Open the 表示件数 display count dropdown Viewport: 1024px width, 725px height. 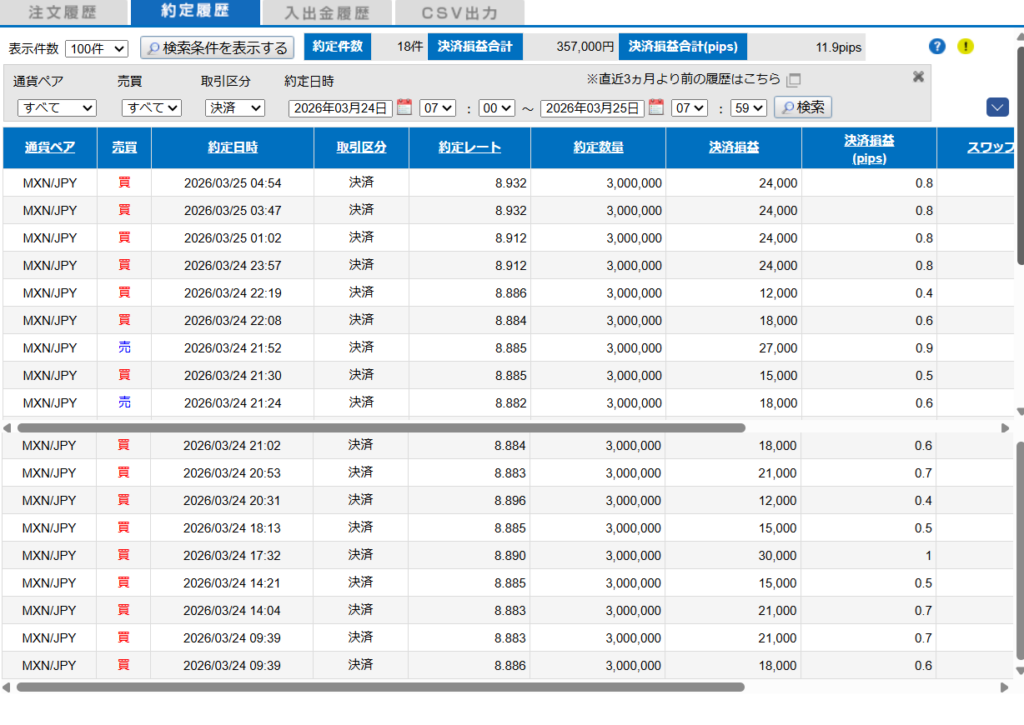point(97,48)
